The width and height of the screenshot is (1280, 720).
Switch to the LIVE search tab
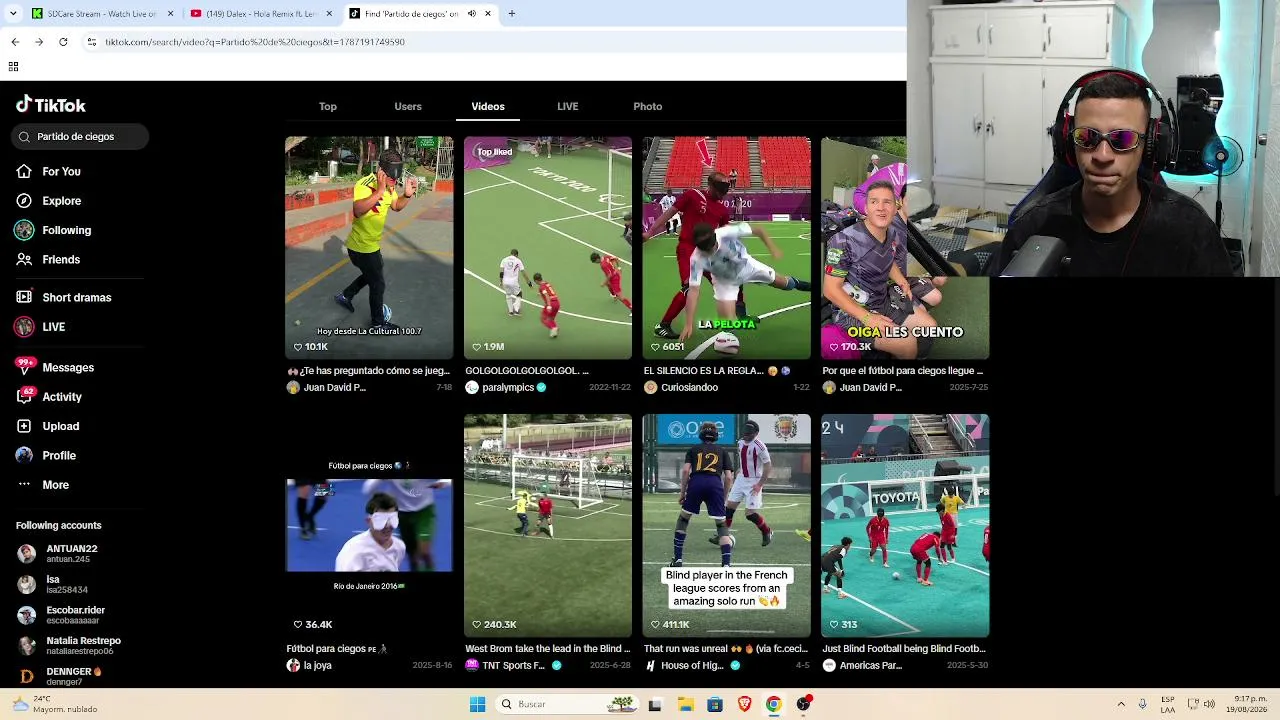pyautogui.click(x=568, y=107)
